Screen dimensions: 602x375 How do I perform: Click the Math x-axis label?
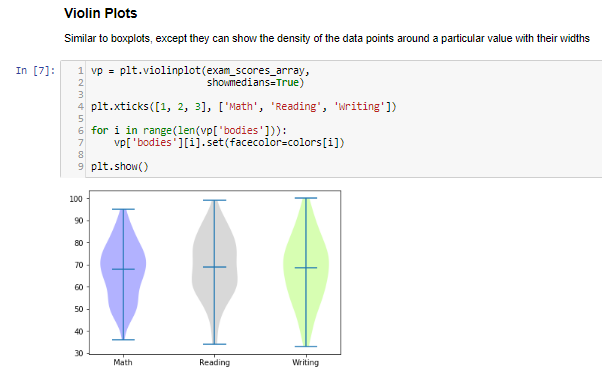(123, 362)
